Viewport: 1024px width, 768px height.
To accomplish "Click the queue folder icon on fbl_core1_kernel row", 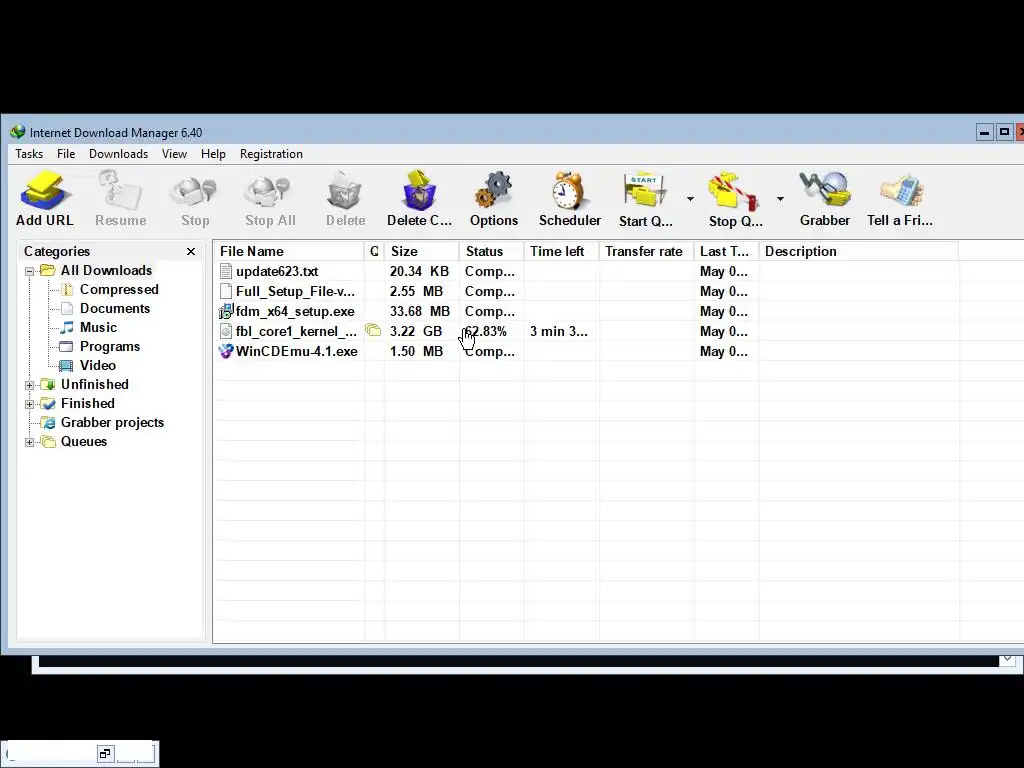I will point(373,330).
